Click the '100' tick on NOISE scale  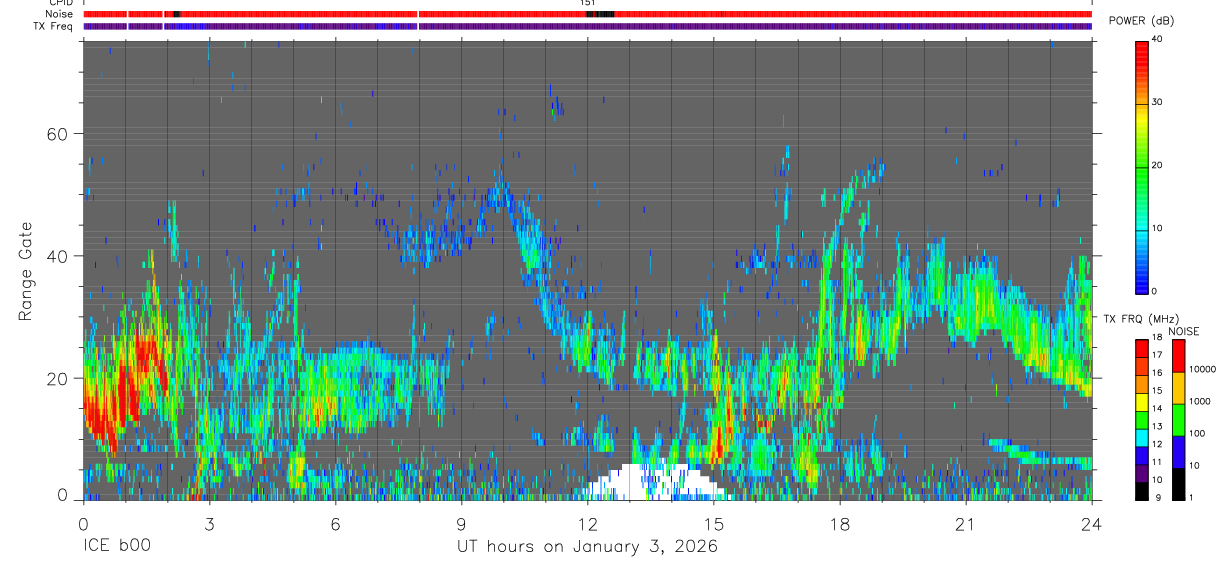[1196, 433]
